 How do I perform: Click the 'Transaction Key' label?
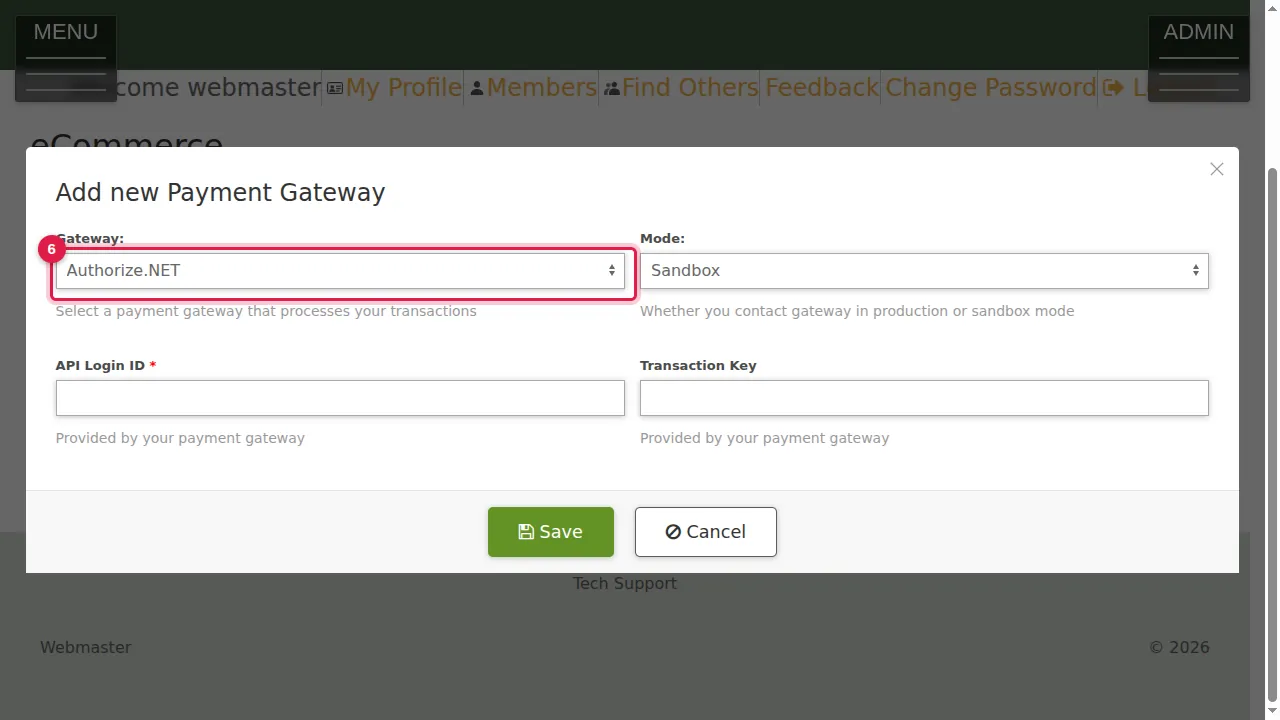click(698, 366)
